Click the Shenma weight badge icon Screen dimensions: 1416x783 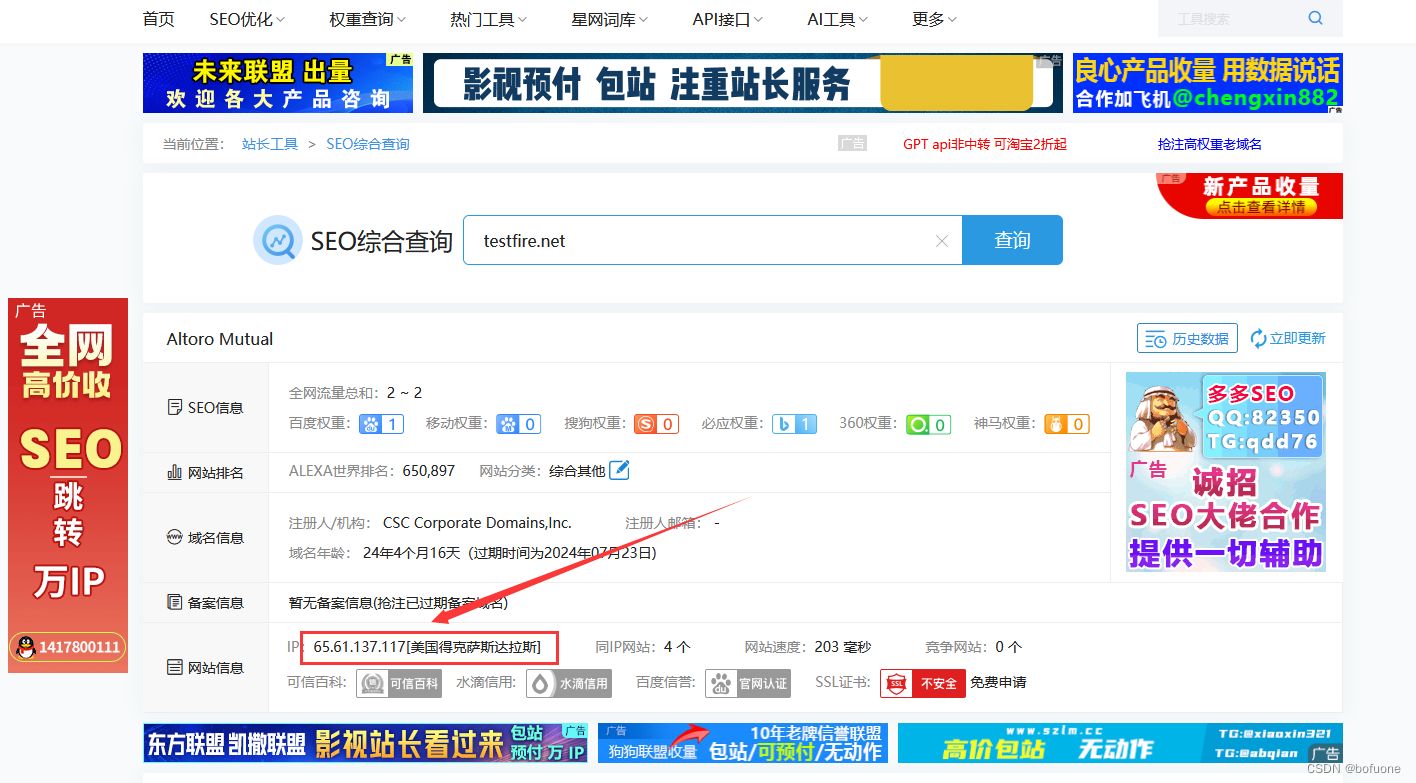(1067, 424)
